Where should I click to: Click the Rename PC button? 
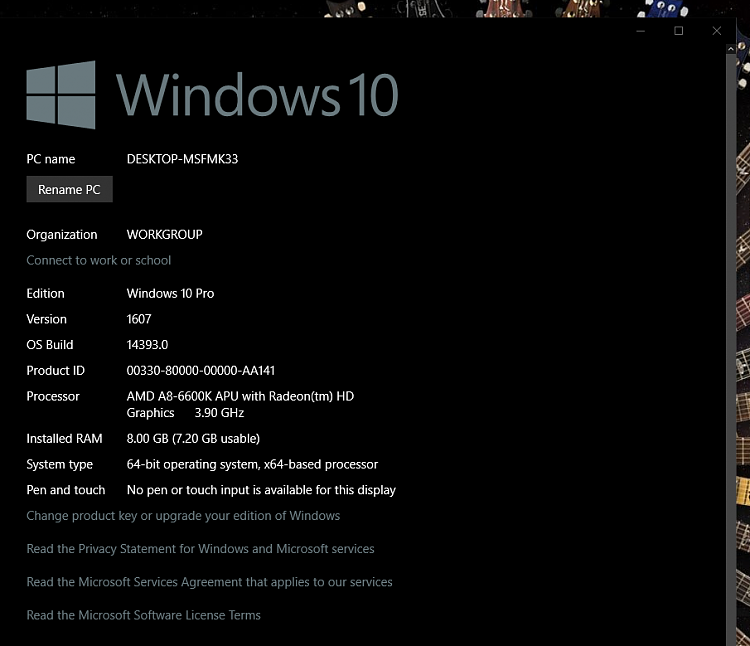[69, 189]
